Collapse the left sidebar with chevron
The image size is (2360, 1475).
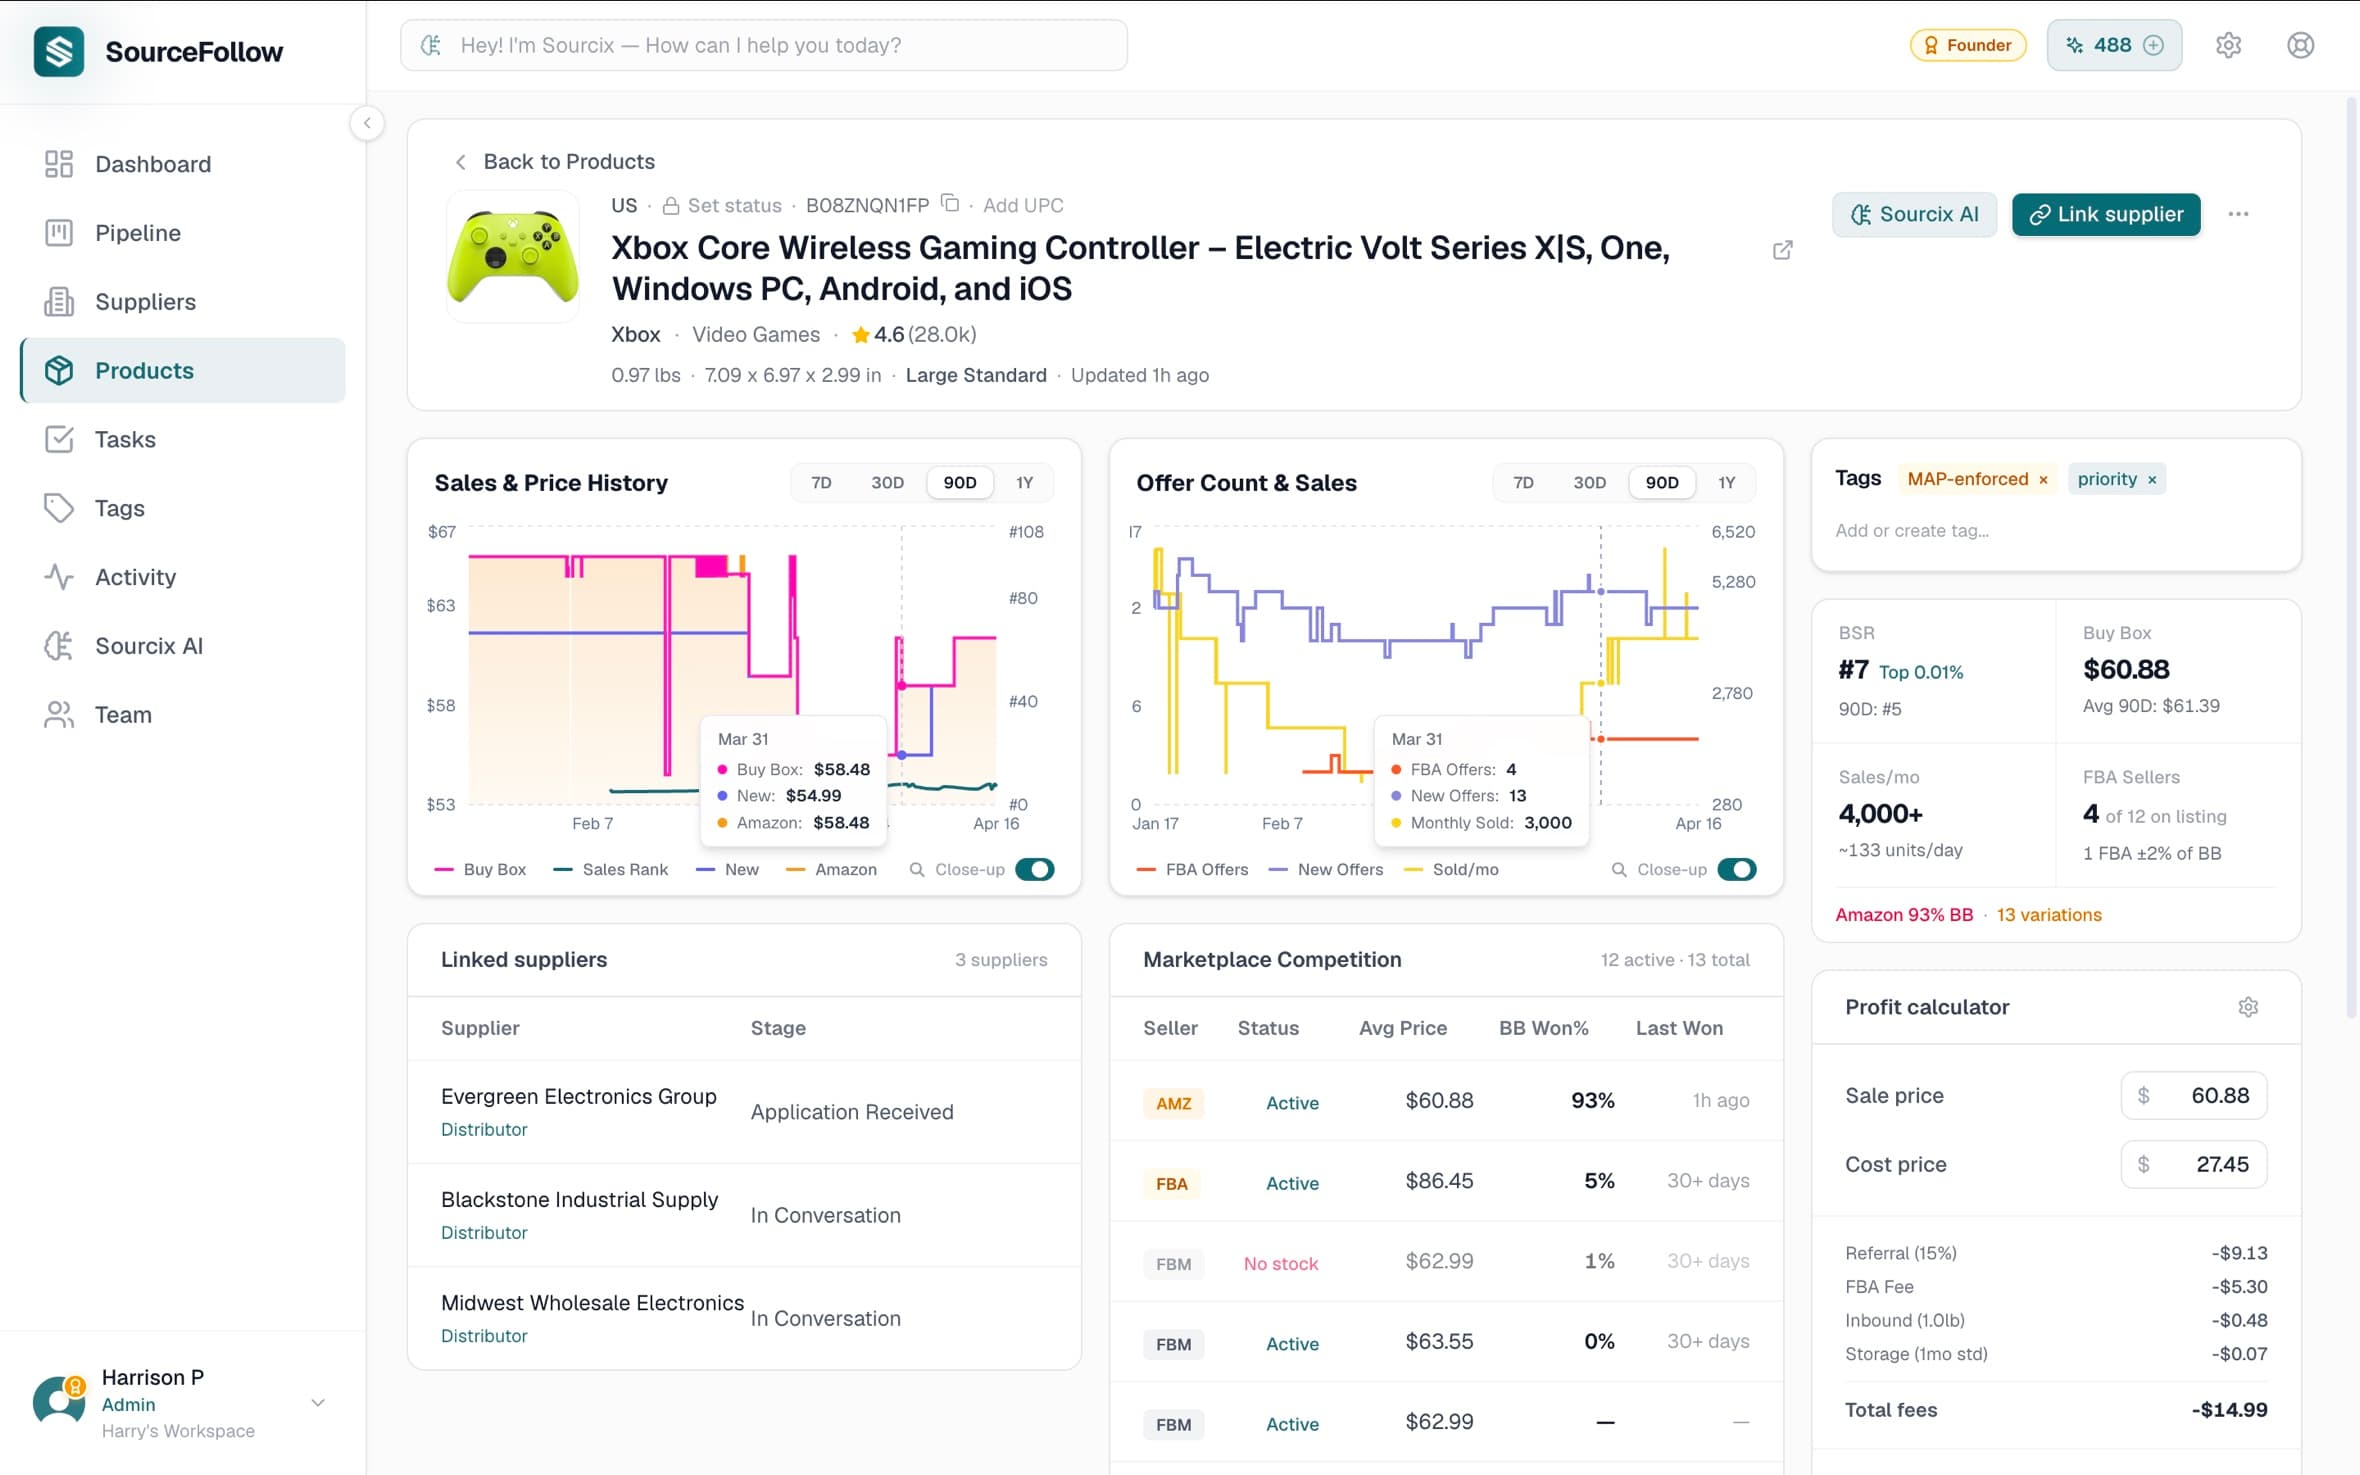click(367, 123)
